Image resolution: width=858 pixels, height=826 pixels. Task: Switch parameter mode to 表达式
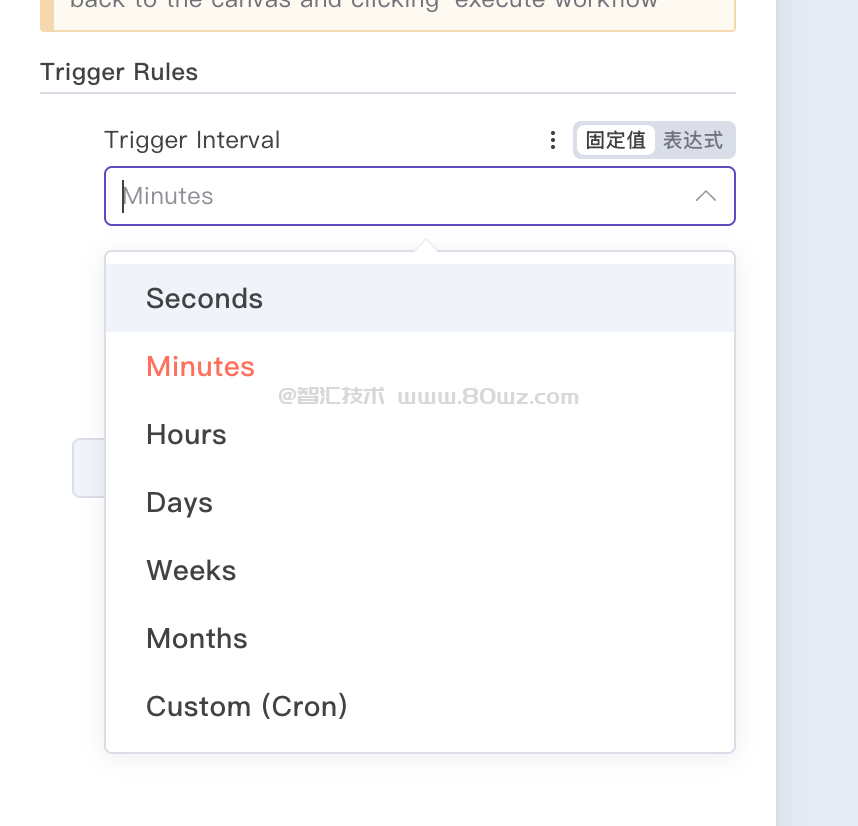coord(693,140)
